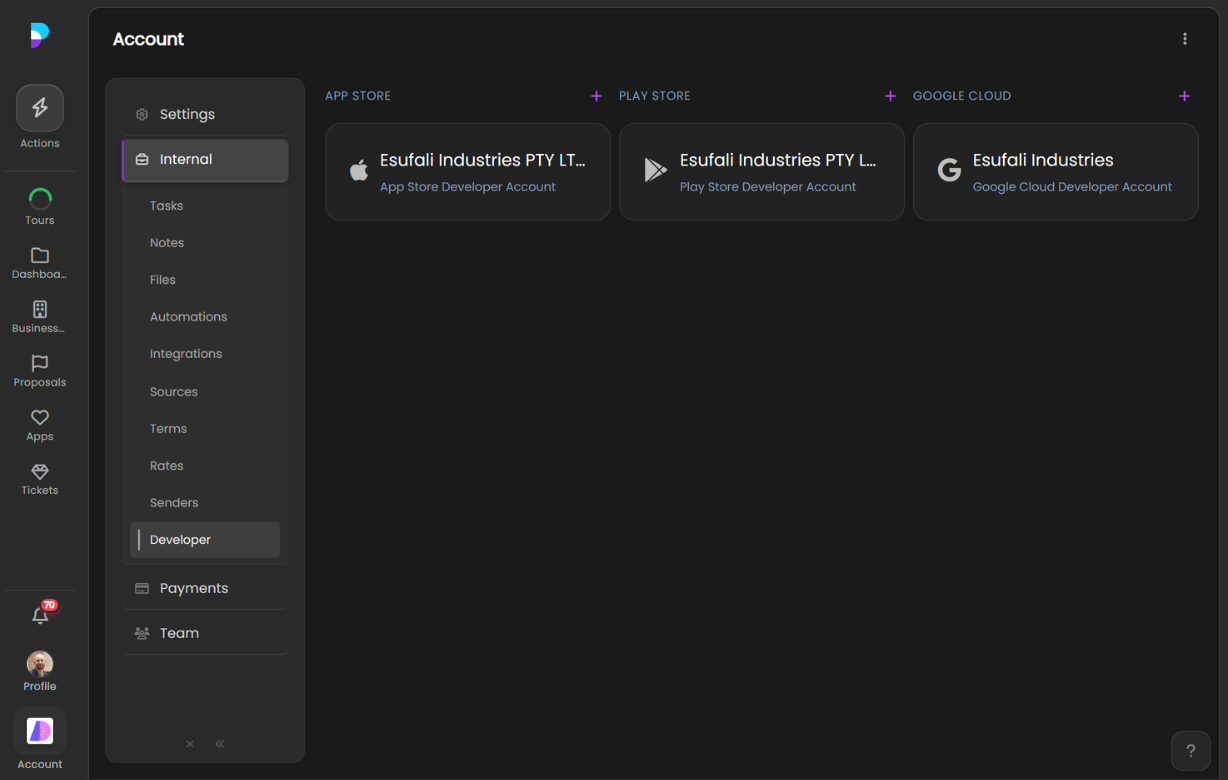Image resolution: width=1228 pixels, height=780 pixels.
Task: Select Integrations in the Internal menu
Action: pyautogui.click(x=186, y=354)
